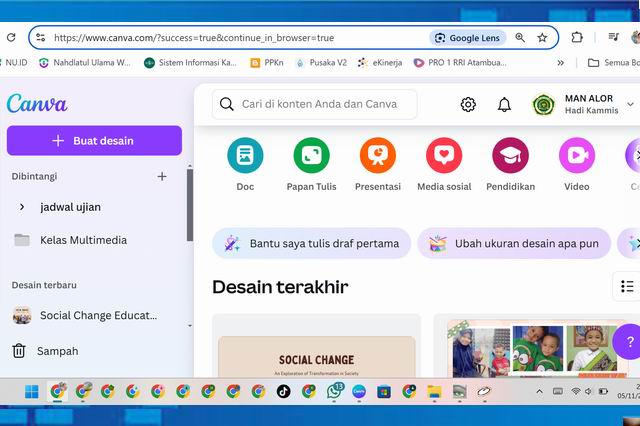Image resolution: width=640 pixels, height=426 pixels.
Task: Open WhatsApp from the taskbar
Action: pos(334,391)
